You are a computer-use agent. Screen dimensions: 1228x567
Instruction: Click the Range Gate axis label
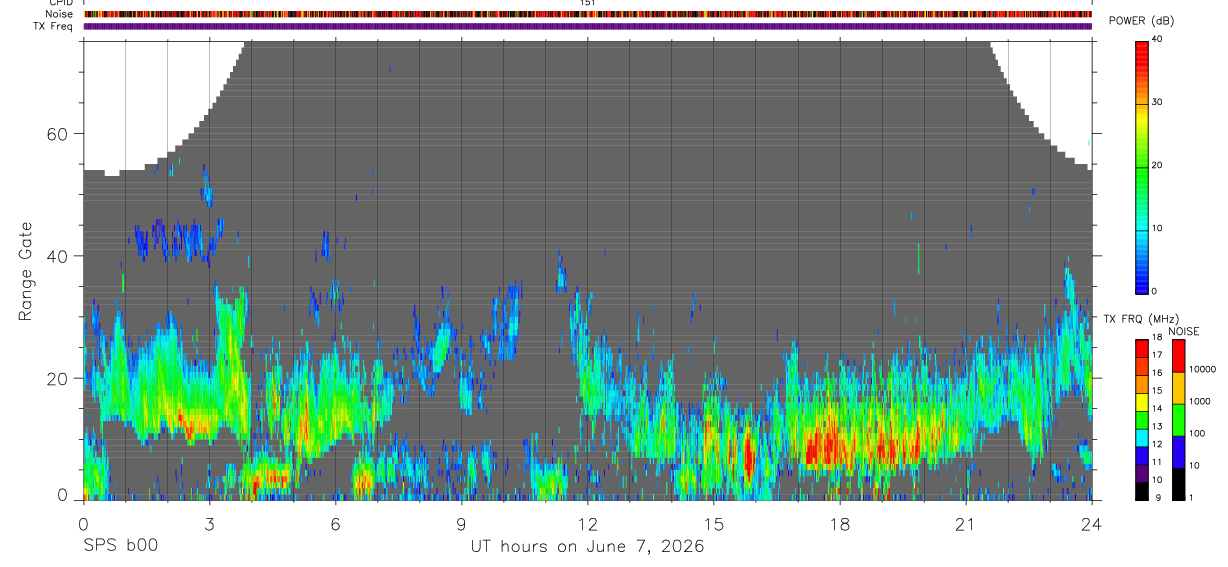coord(26,271)
